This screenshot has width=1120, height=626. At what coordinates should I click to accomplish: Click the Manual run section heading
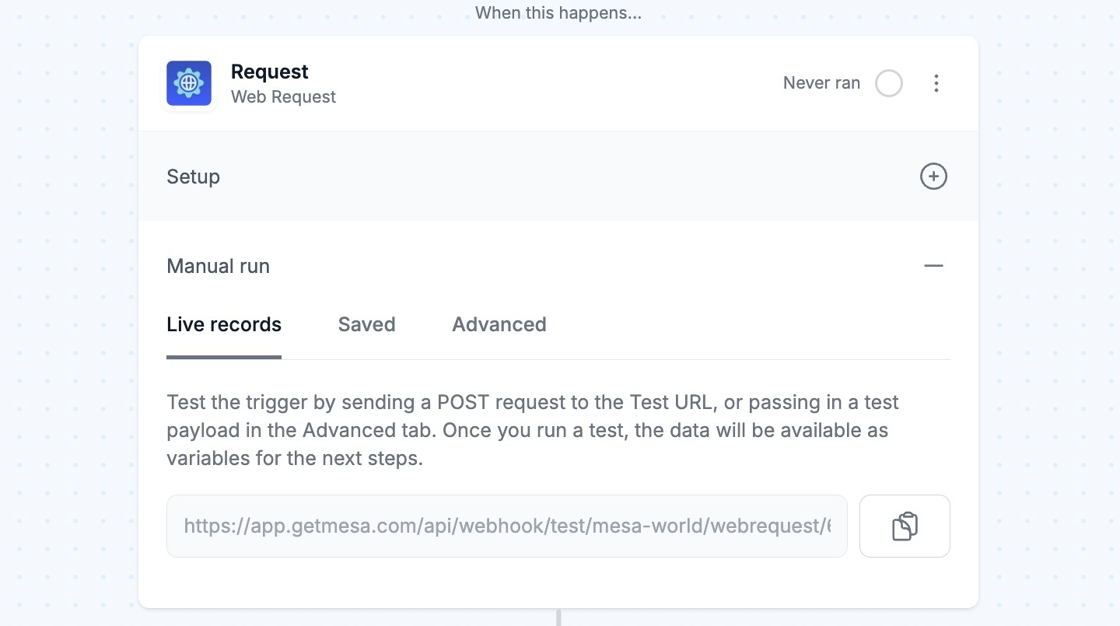[x=218, y=266]
